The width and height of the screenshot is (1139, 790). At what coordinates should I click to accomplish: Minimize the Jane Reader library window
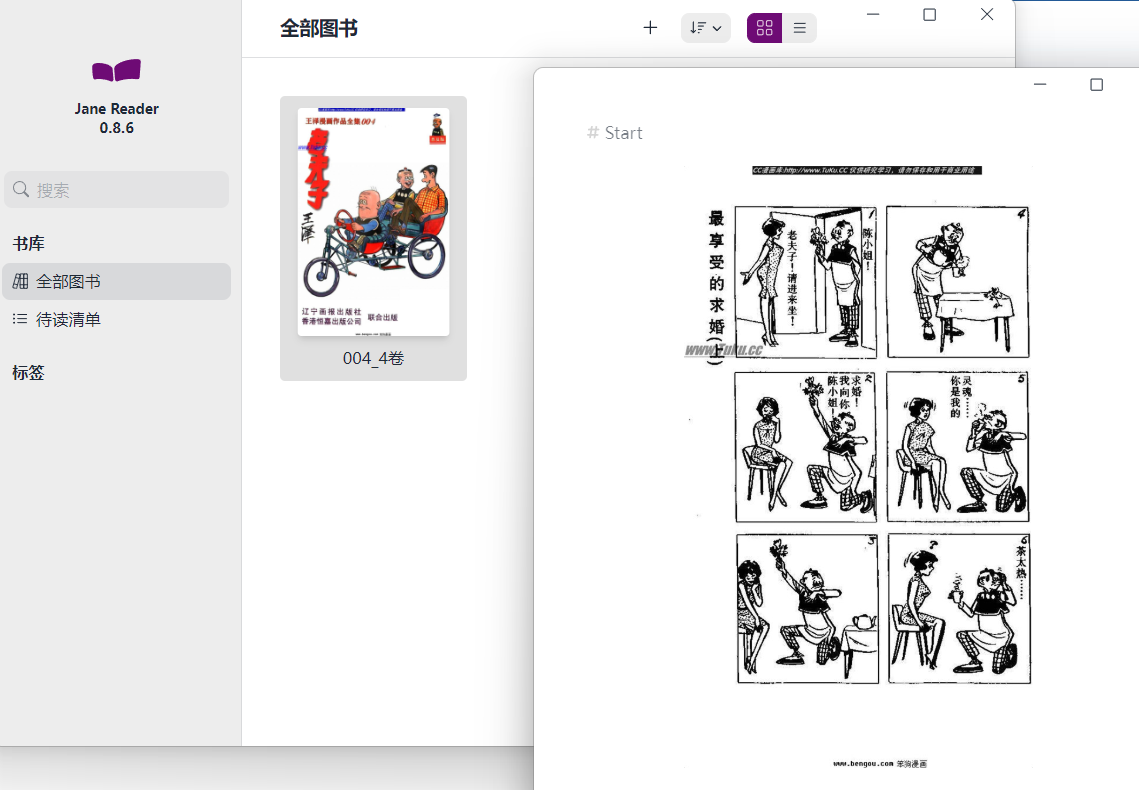tap(873, 15)
